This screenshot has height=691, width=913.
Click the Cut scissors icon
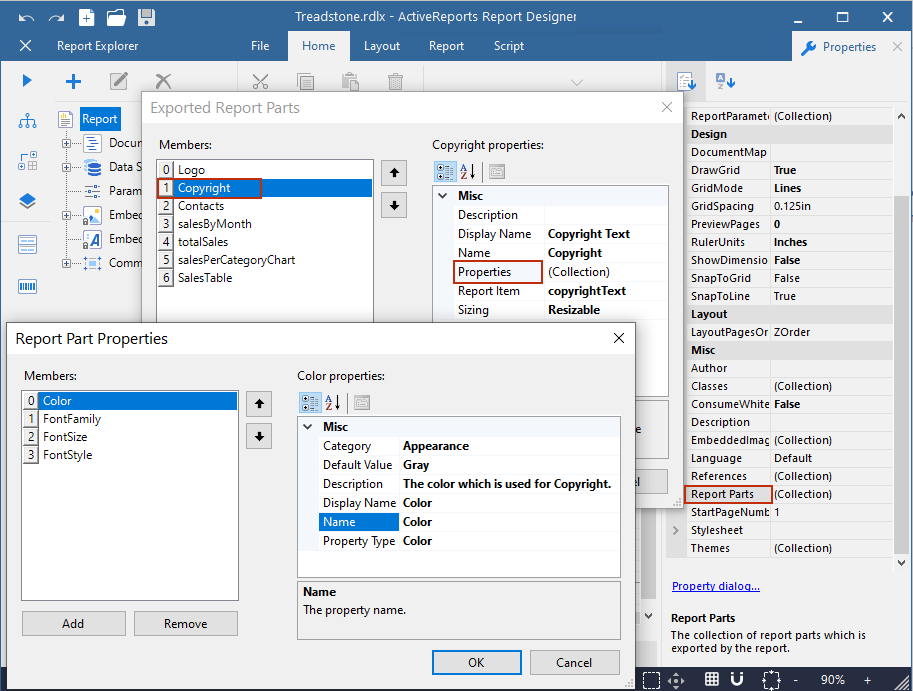tap(260, 81)
